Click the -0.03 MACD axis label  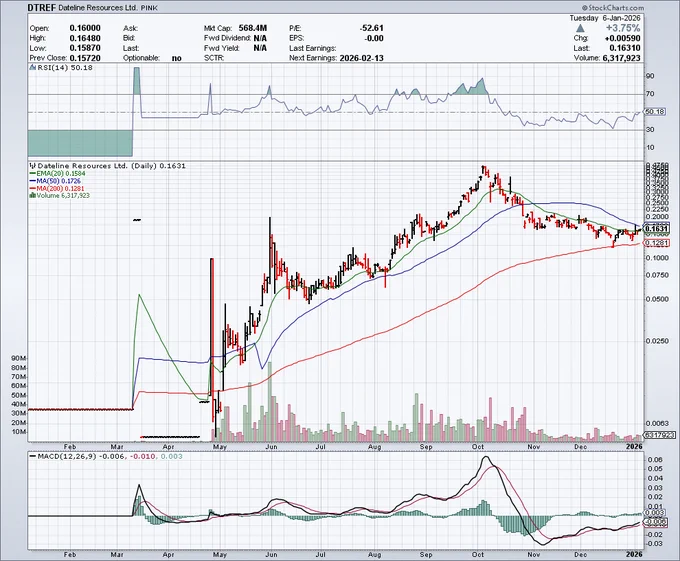point(652,544)
